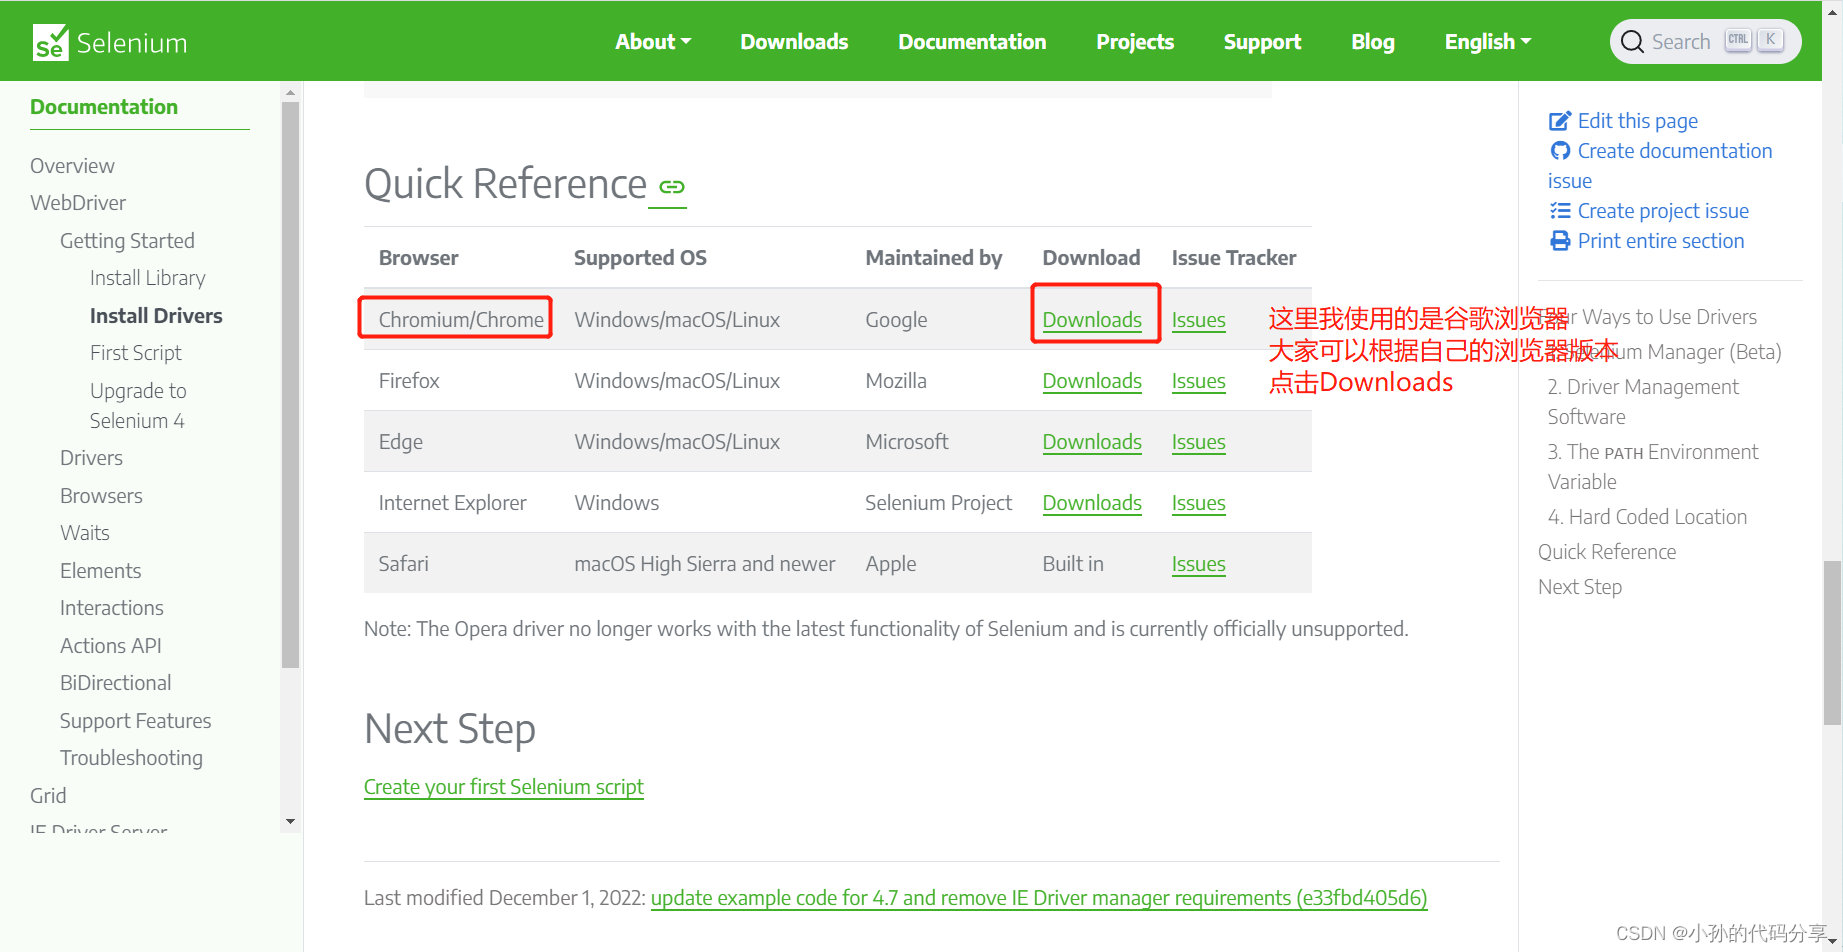Open the Internet Explorer Issues link
This screenshot has width=1843, height=952.
[x=1198, y=503]
